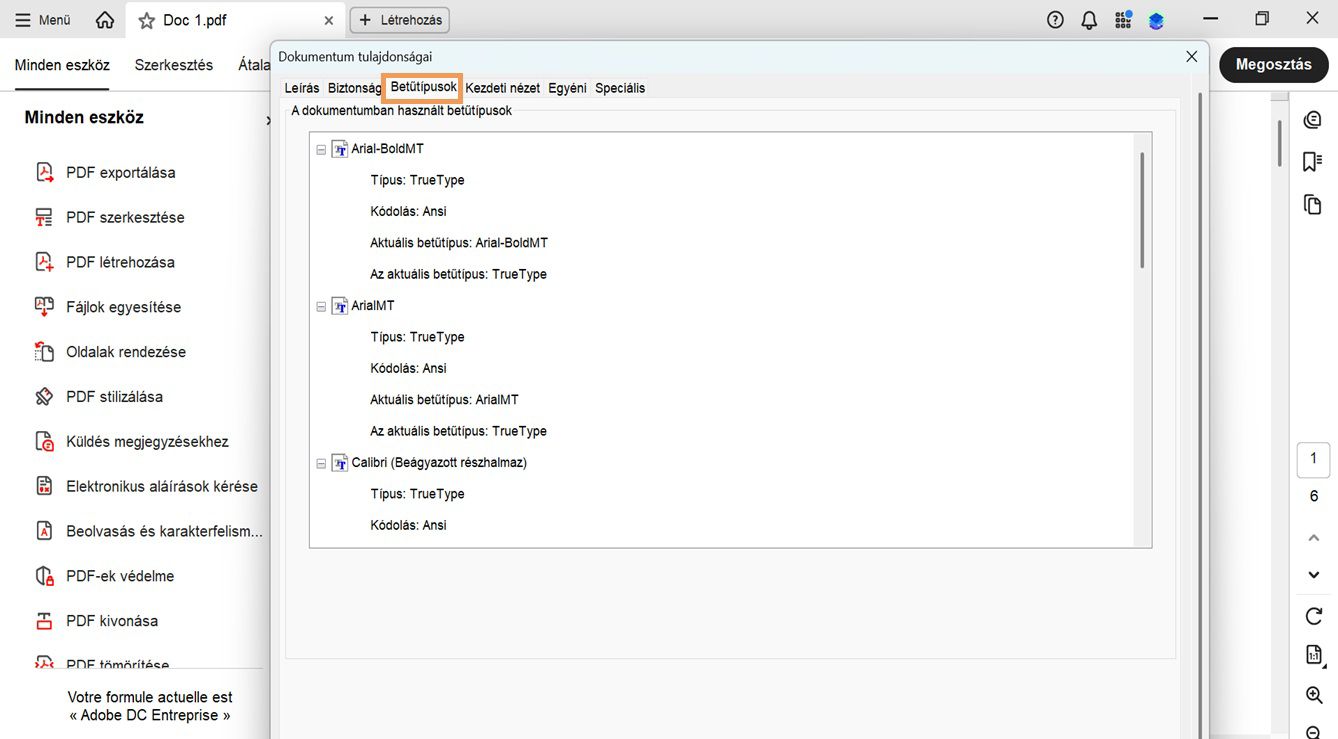
Task: Click the document vertical scrollbar
Action: [x=1278, y=142]
